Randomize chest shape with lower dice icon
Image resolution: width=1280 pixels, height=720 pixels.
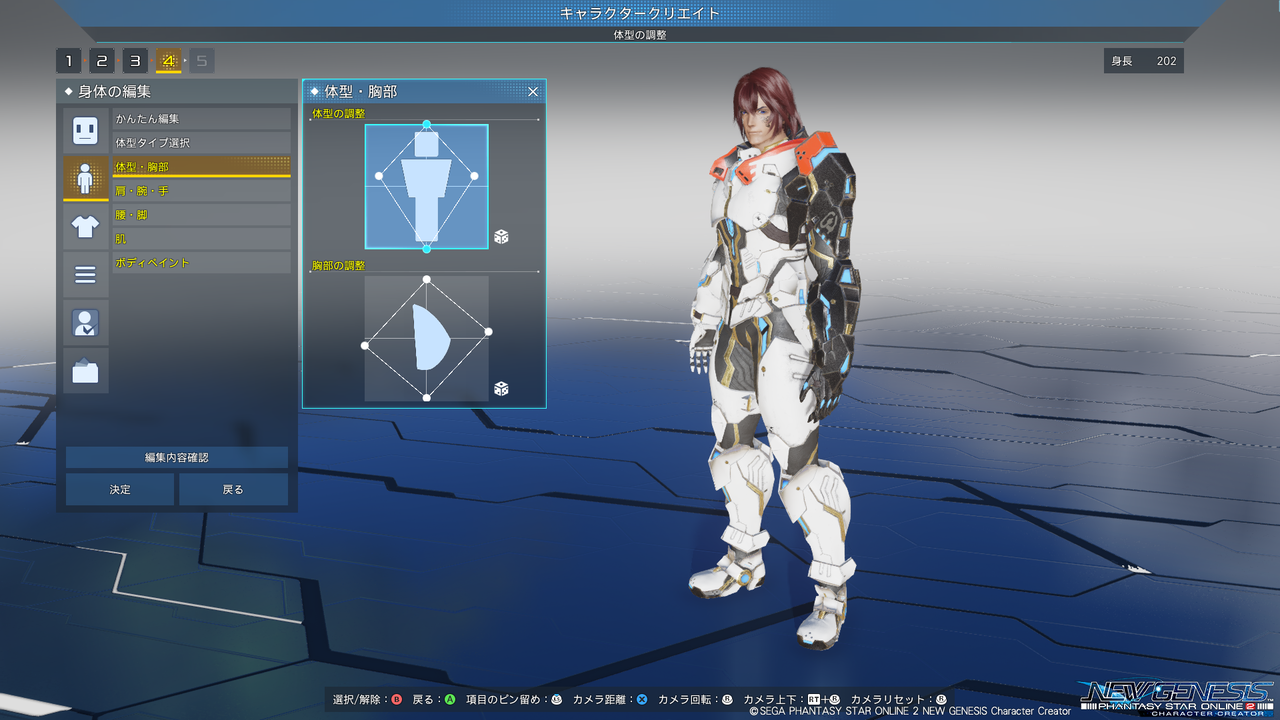[x=501, y=388]
